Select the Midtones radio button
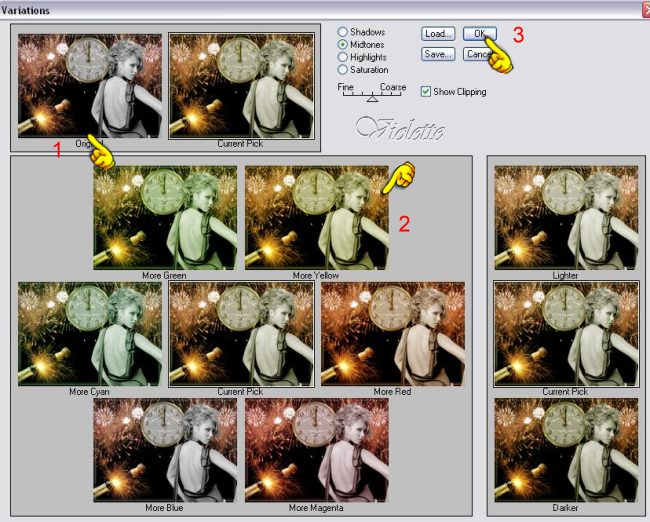The image size is (650, 522). (x=343, y=45)
